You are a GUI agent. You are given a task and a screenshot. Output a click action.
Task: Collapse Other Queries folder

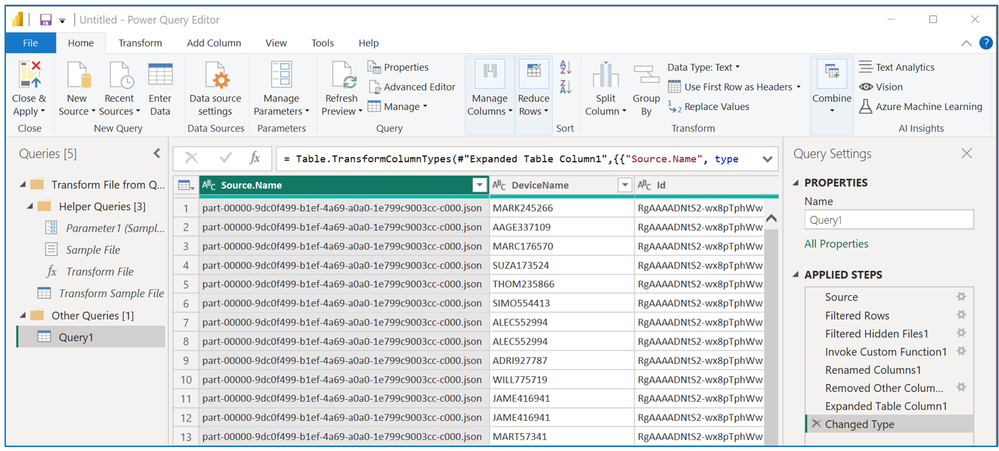(24, 315)
